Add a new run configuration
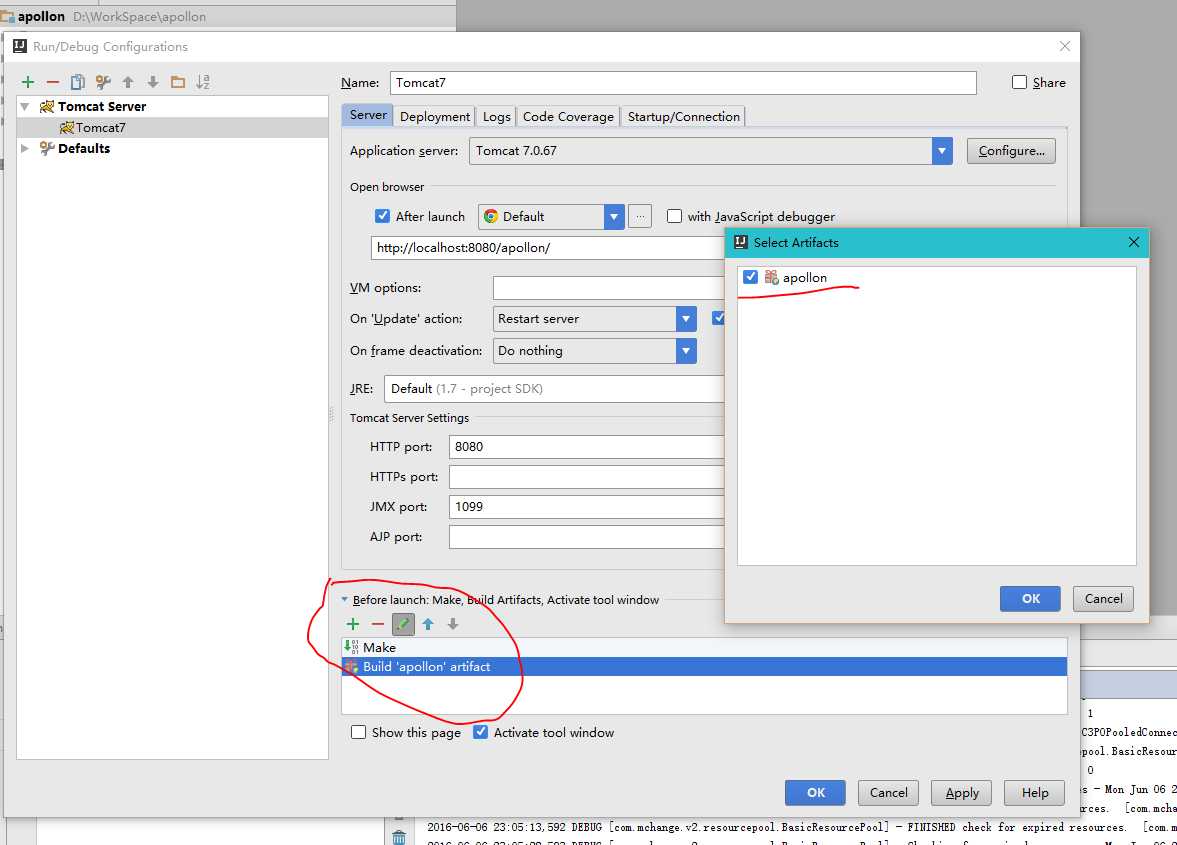The height and width of the screenshot is (845, 1177). pyautogui.click(x=28, y=82)
